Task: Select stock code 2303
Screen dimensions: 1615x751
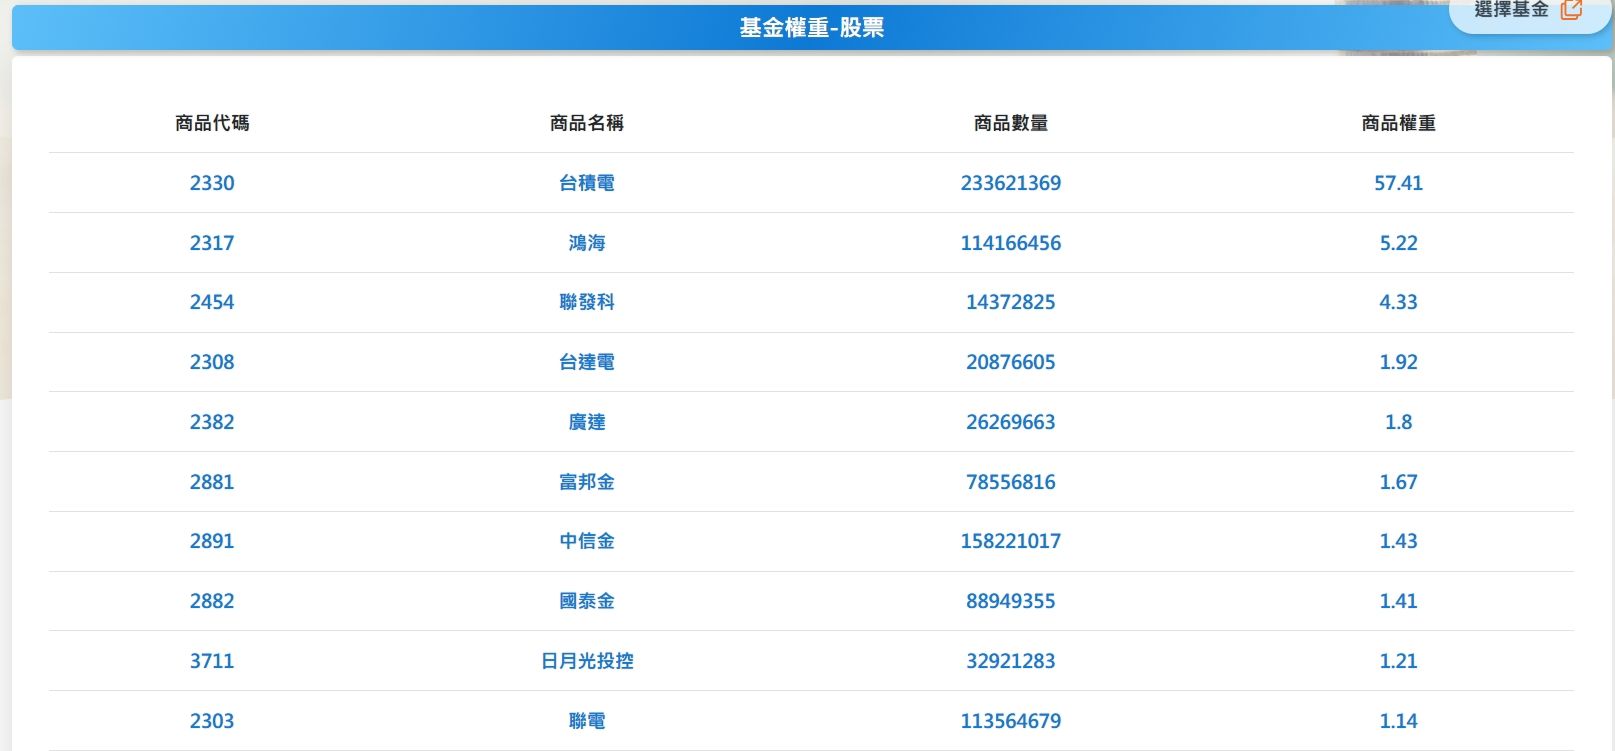Action: 212,721
